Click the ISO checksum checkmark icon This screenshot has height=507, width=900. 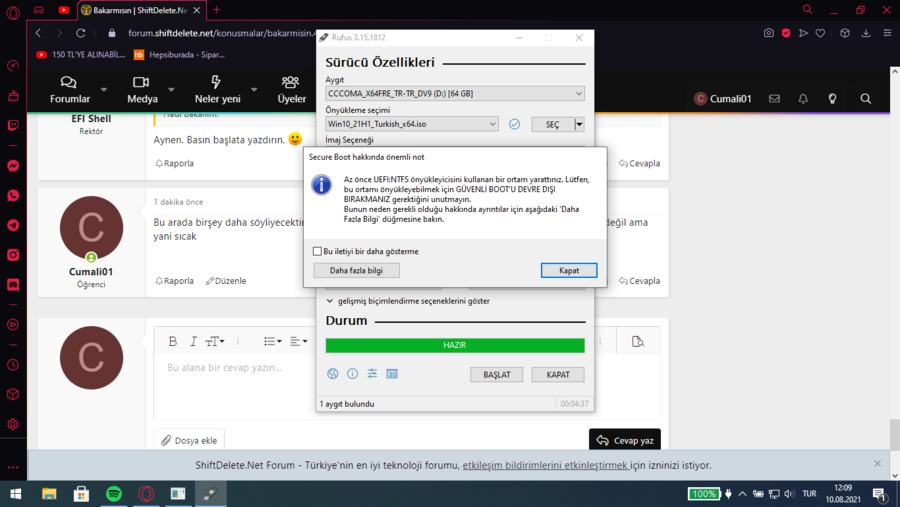click(x=514, y=124)
